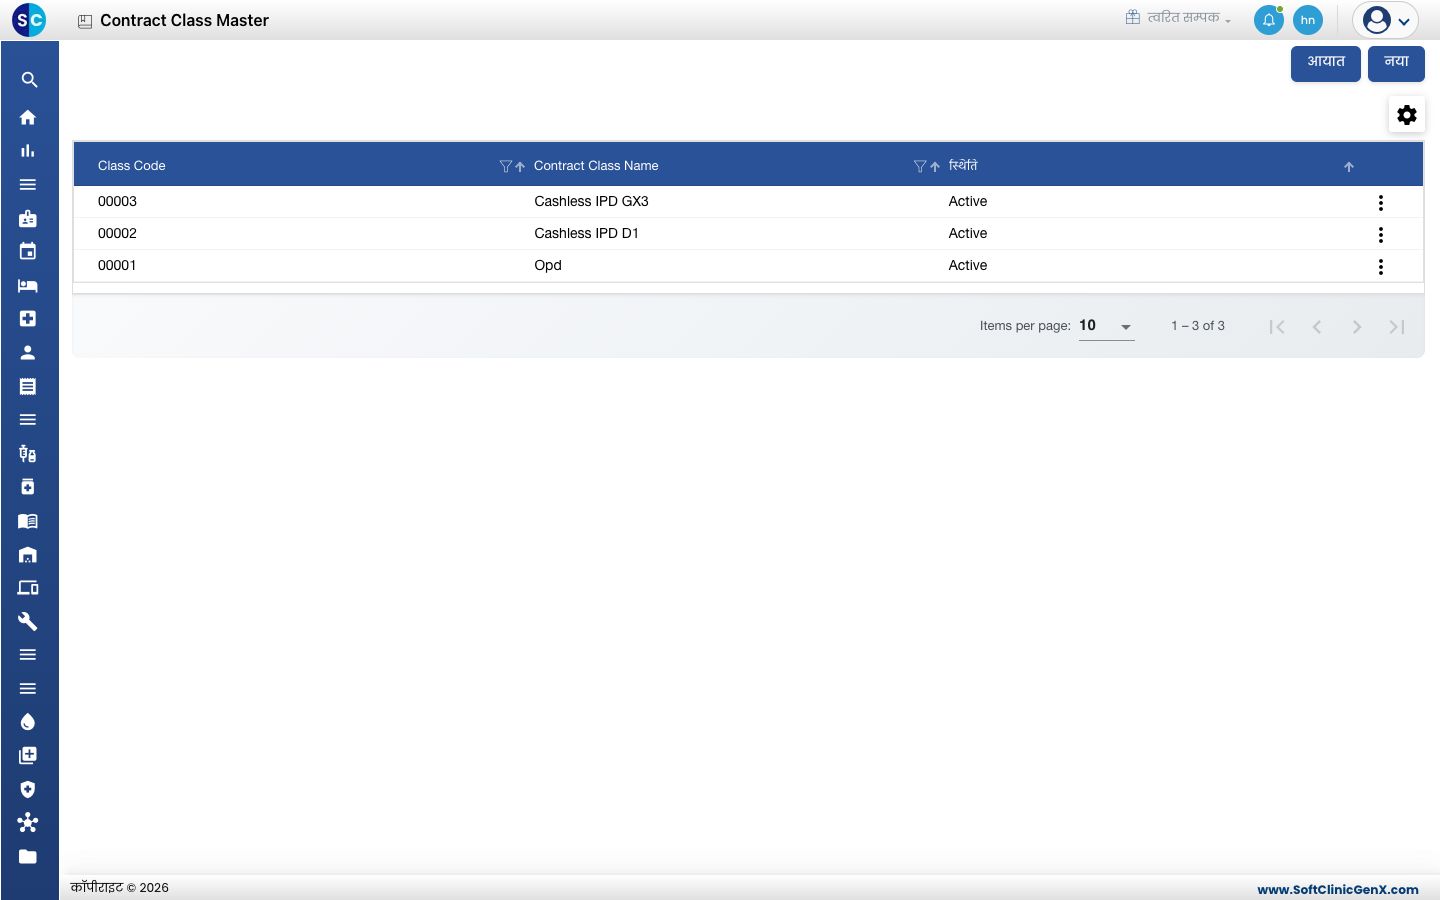Go to home via sidebar icon
The image size is (1440, 900).
(28, 117)
